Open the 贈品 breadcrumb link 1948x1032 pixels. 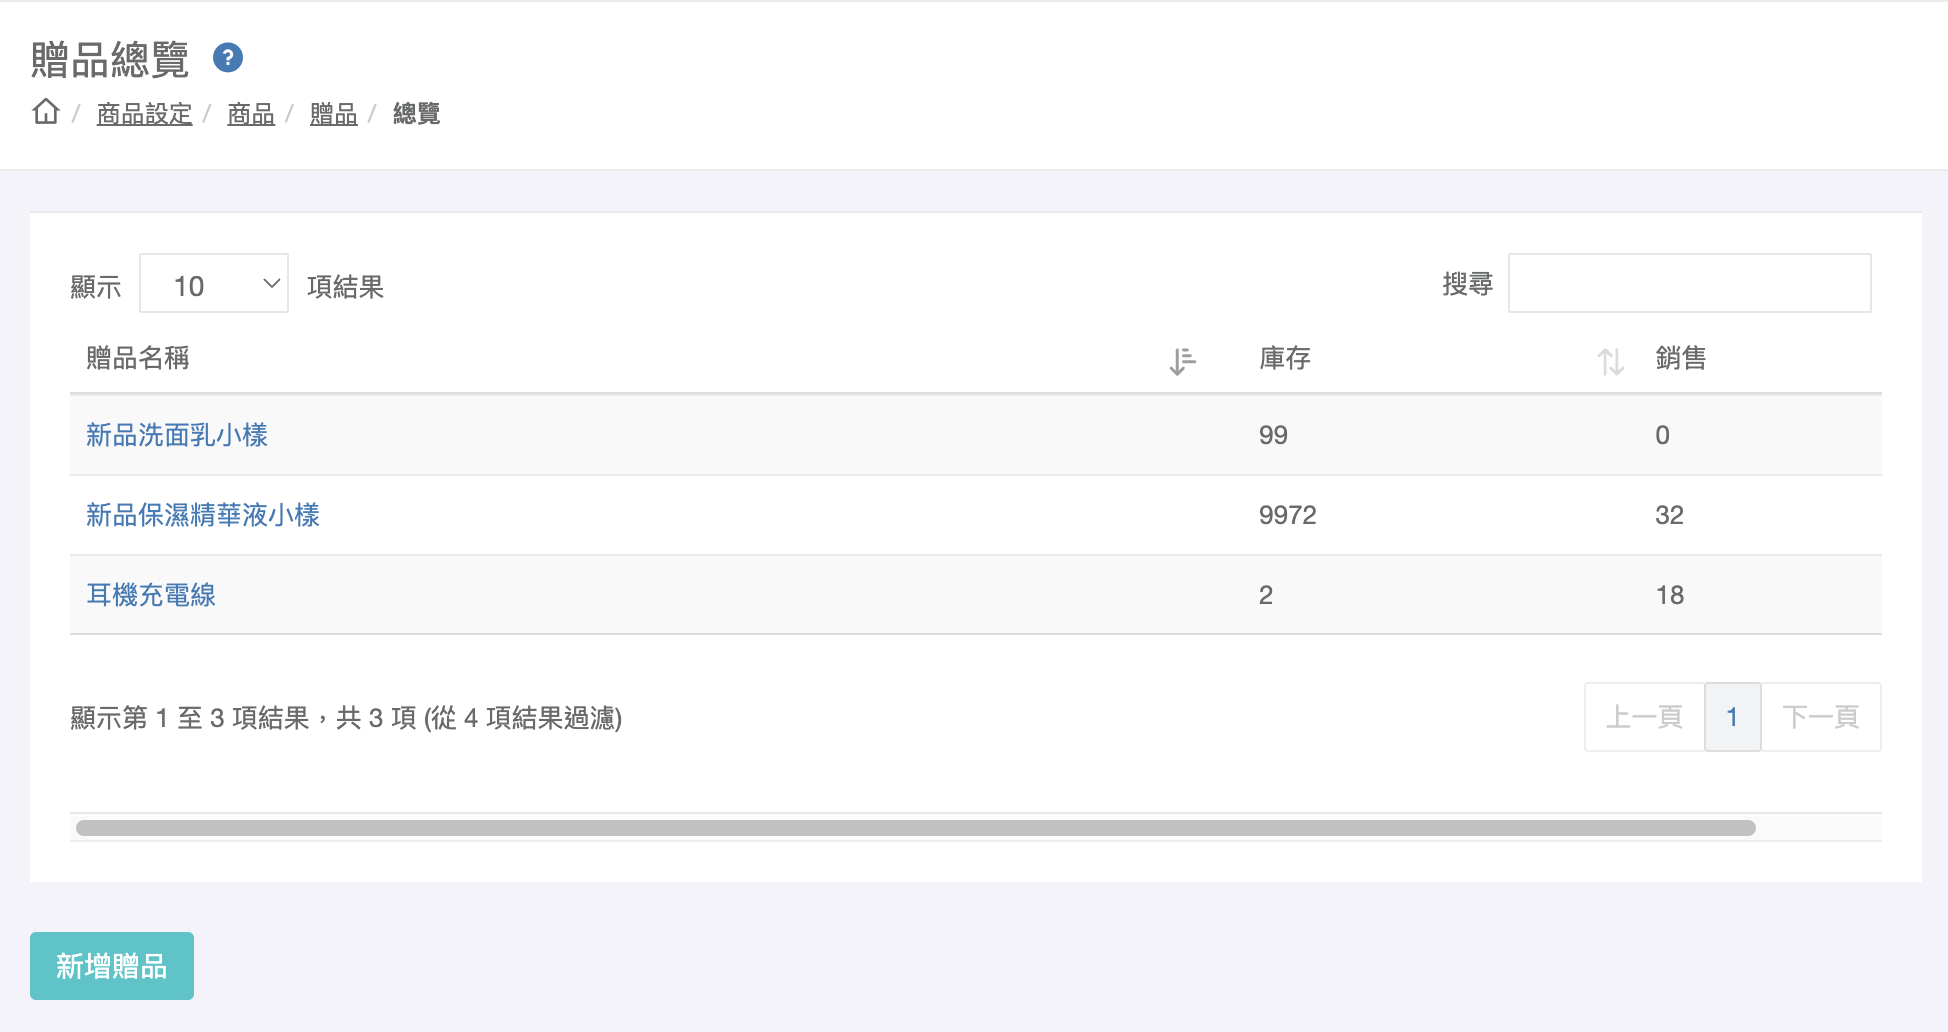[332, 113]
